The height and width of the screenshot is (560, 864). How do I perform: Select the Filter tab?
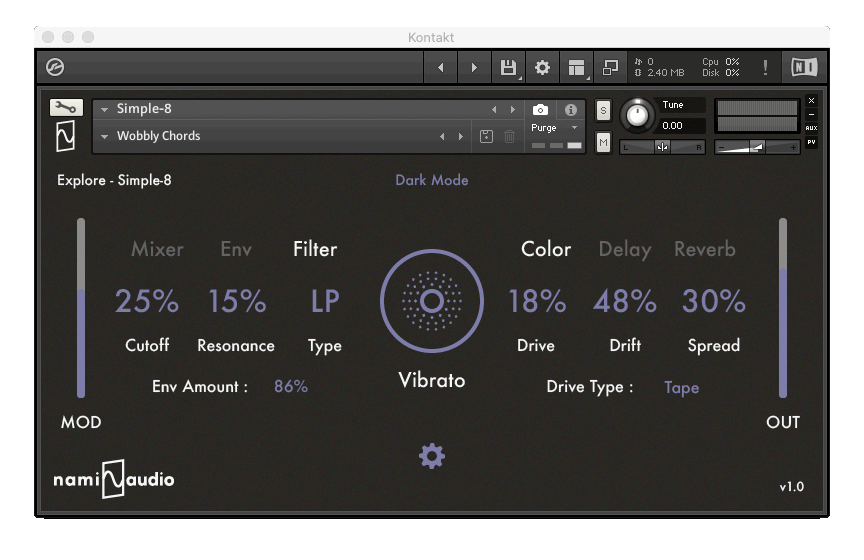(315, 249)
